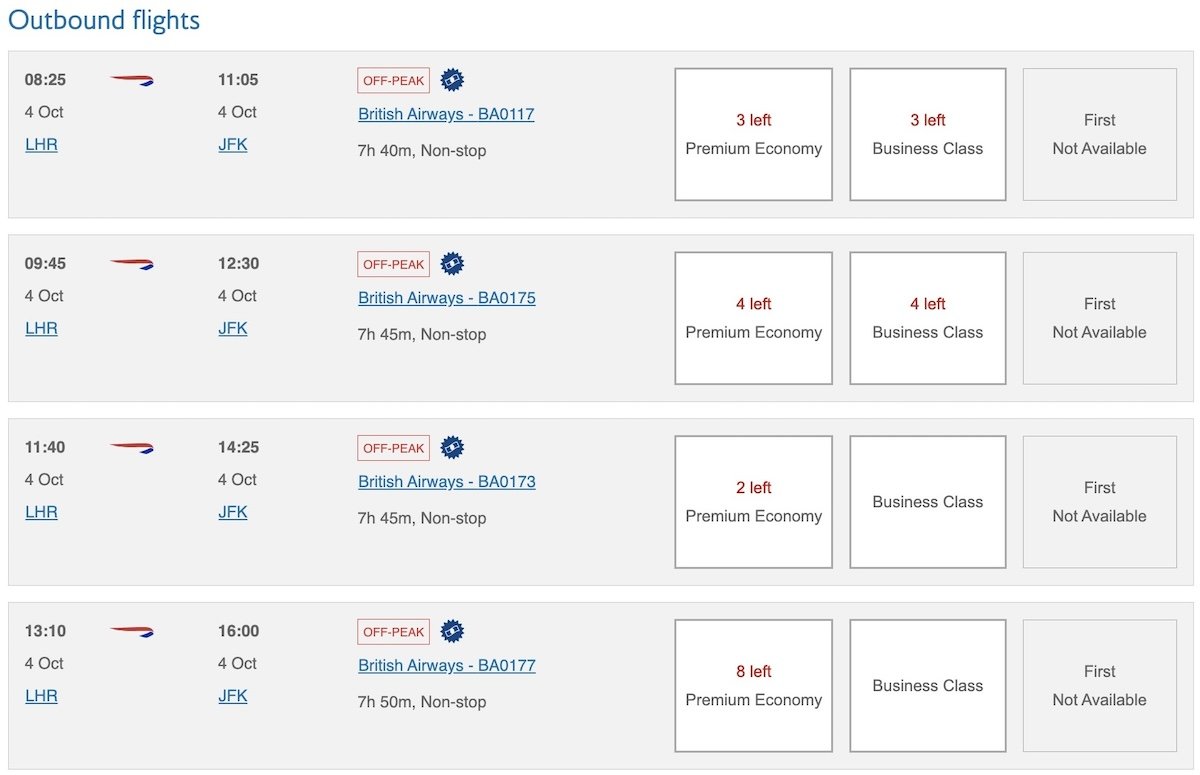Select Premium Economy with 3 left

tap(754, 134)
